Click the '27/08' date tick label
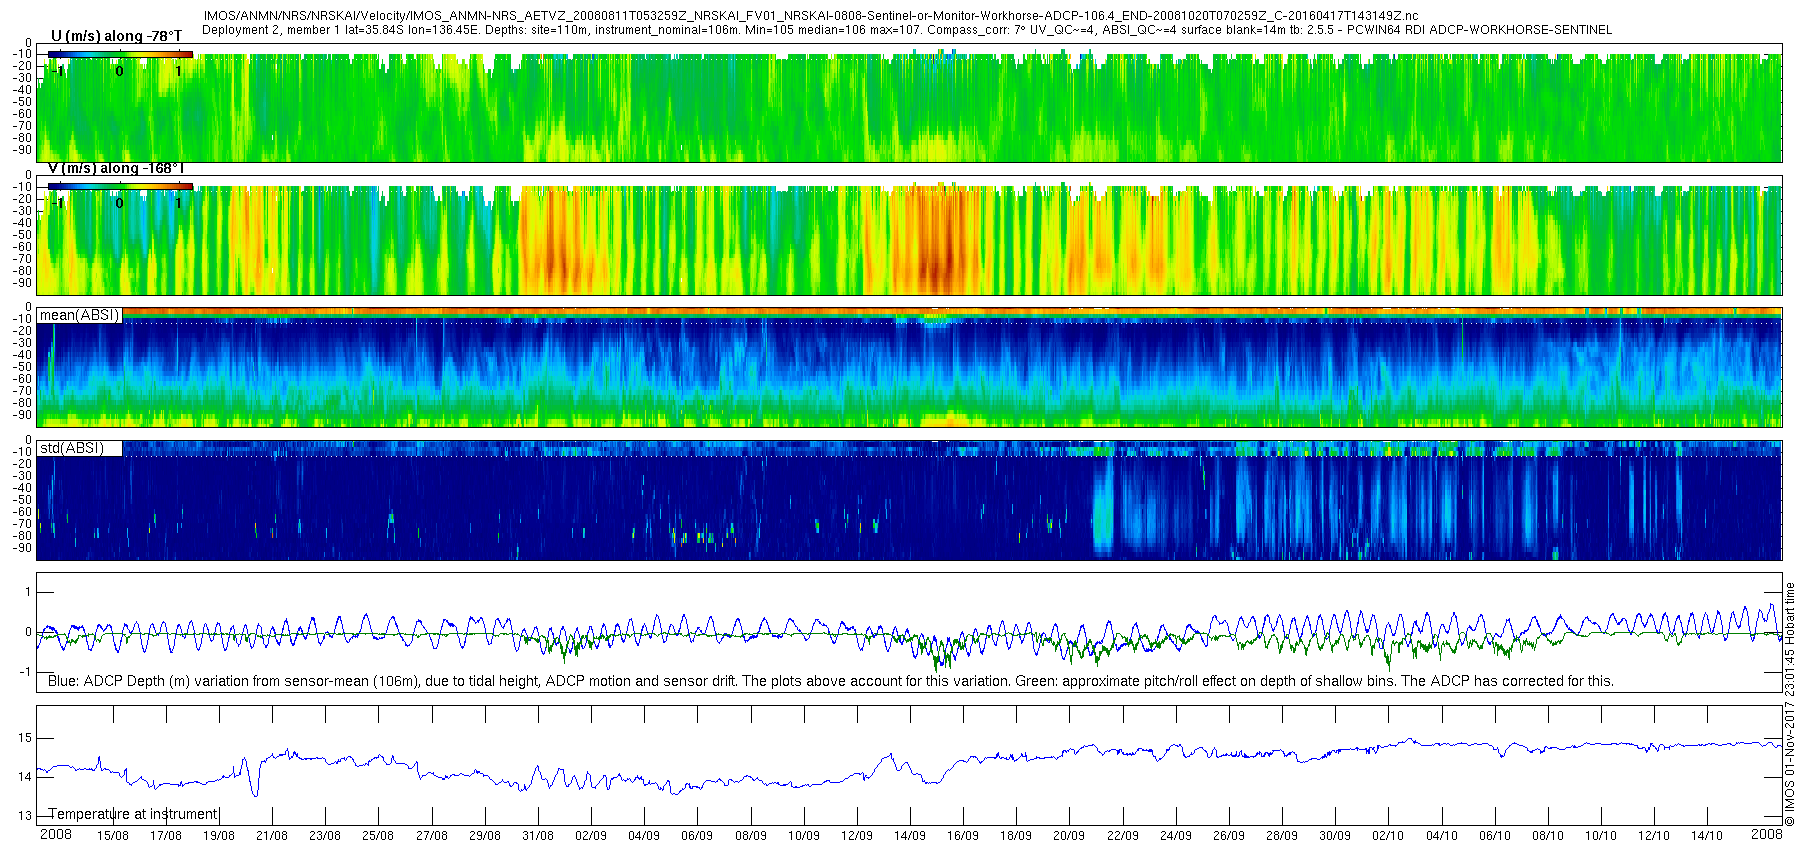This screenshot has height=850, width=1800. pos(432,836)
